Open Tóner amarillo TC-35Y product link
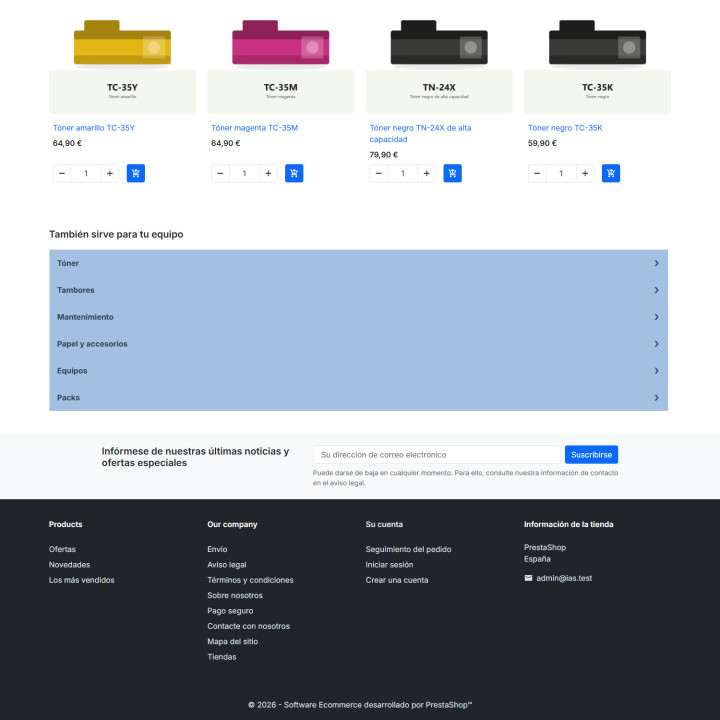Viewport: 720px width, 720px height. 94,128
